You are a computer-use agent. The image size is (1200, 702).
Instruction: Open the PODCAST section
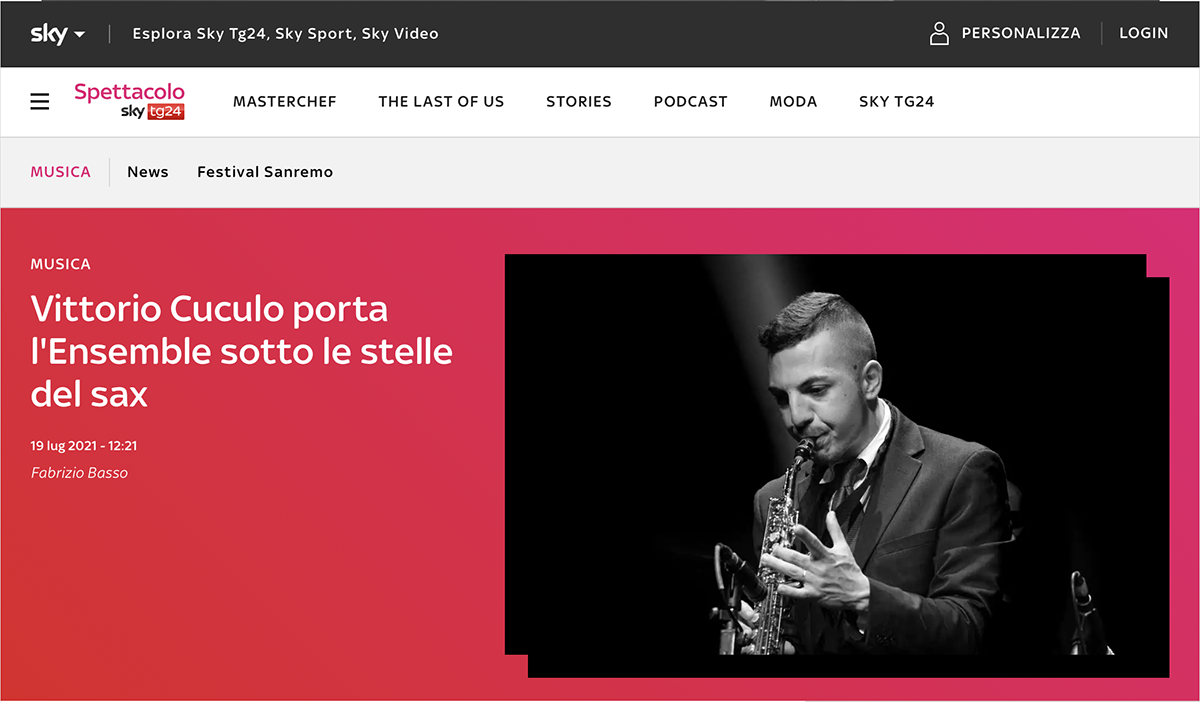pyautogui.click(x=691, y=102)
